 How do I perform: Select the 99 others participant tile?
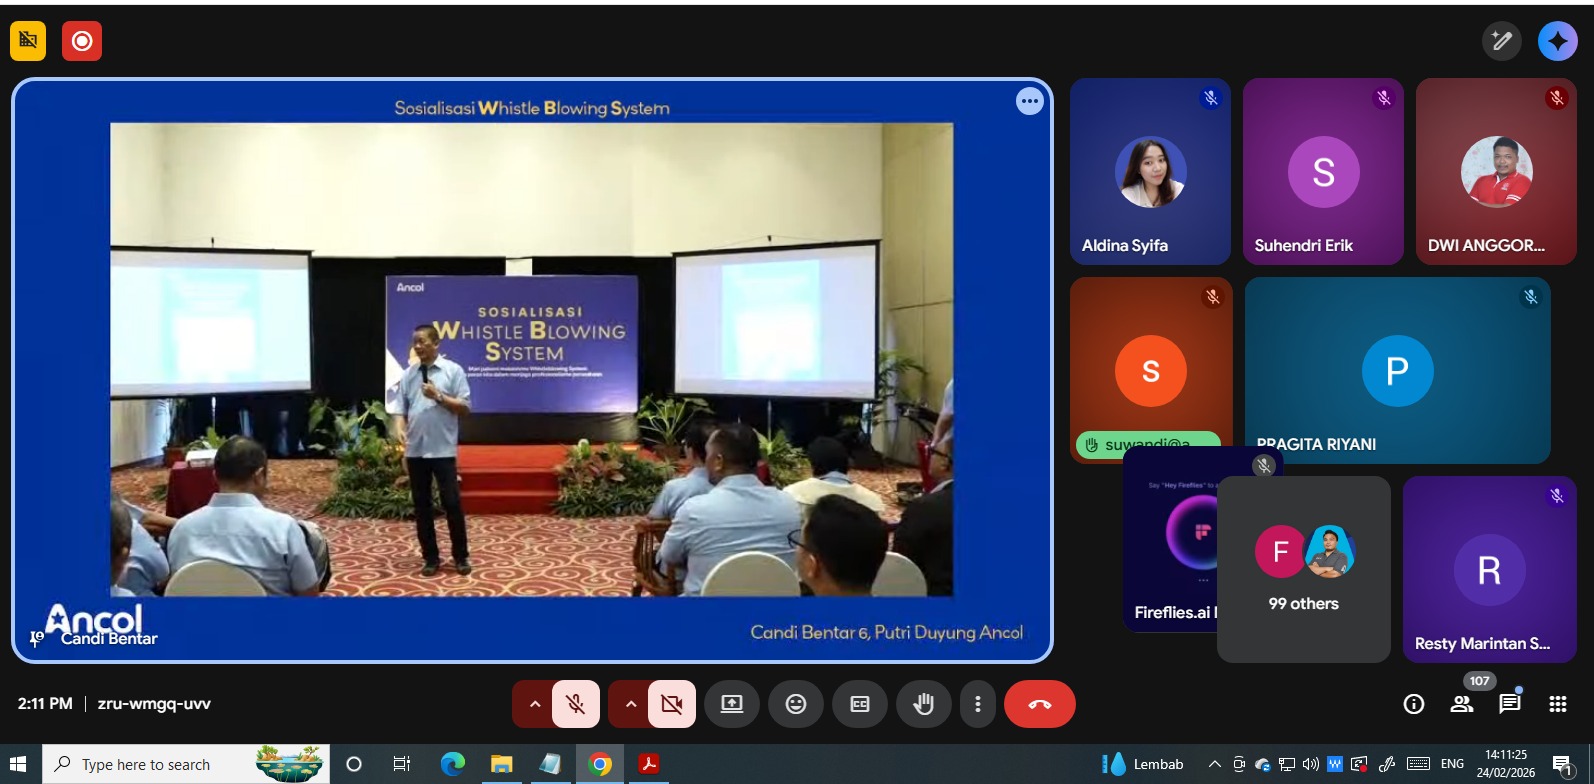[x=1303, y=569]
